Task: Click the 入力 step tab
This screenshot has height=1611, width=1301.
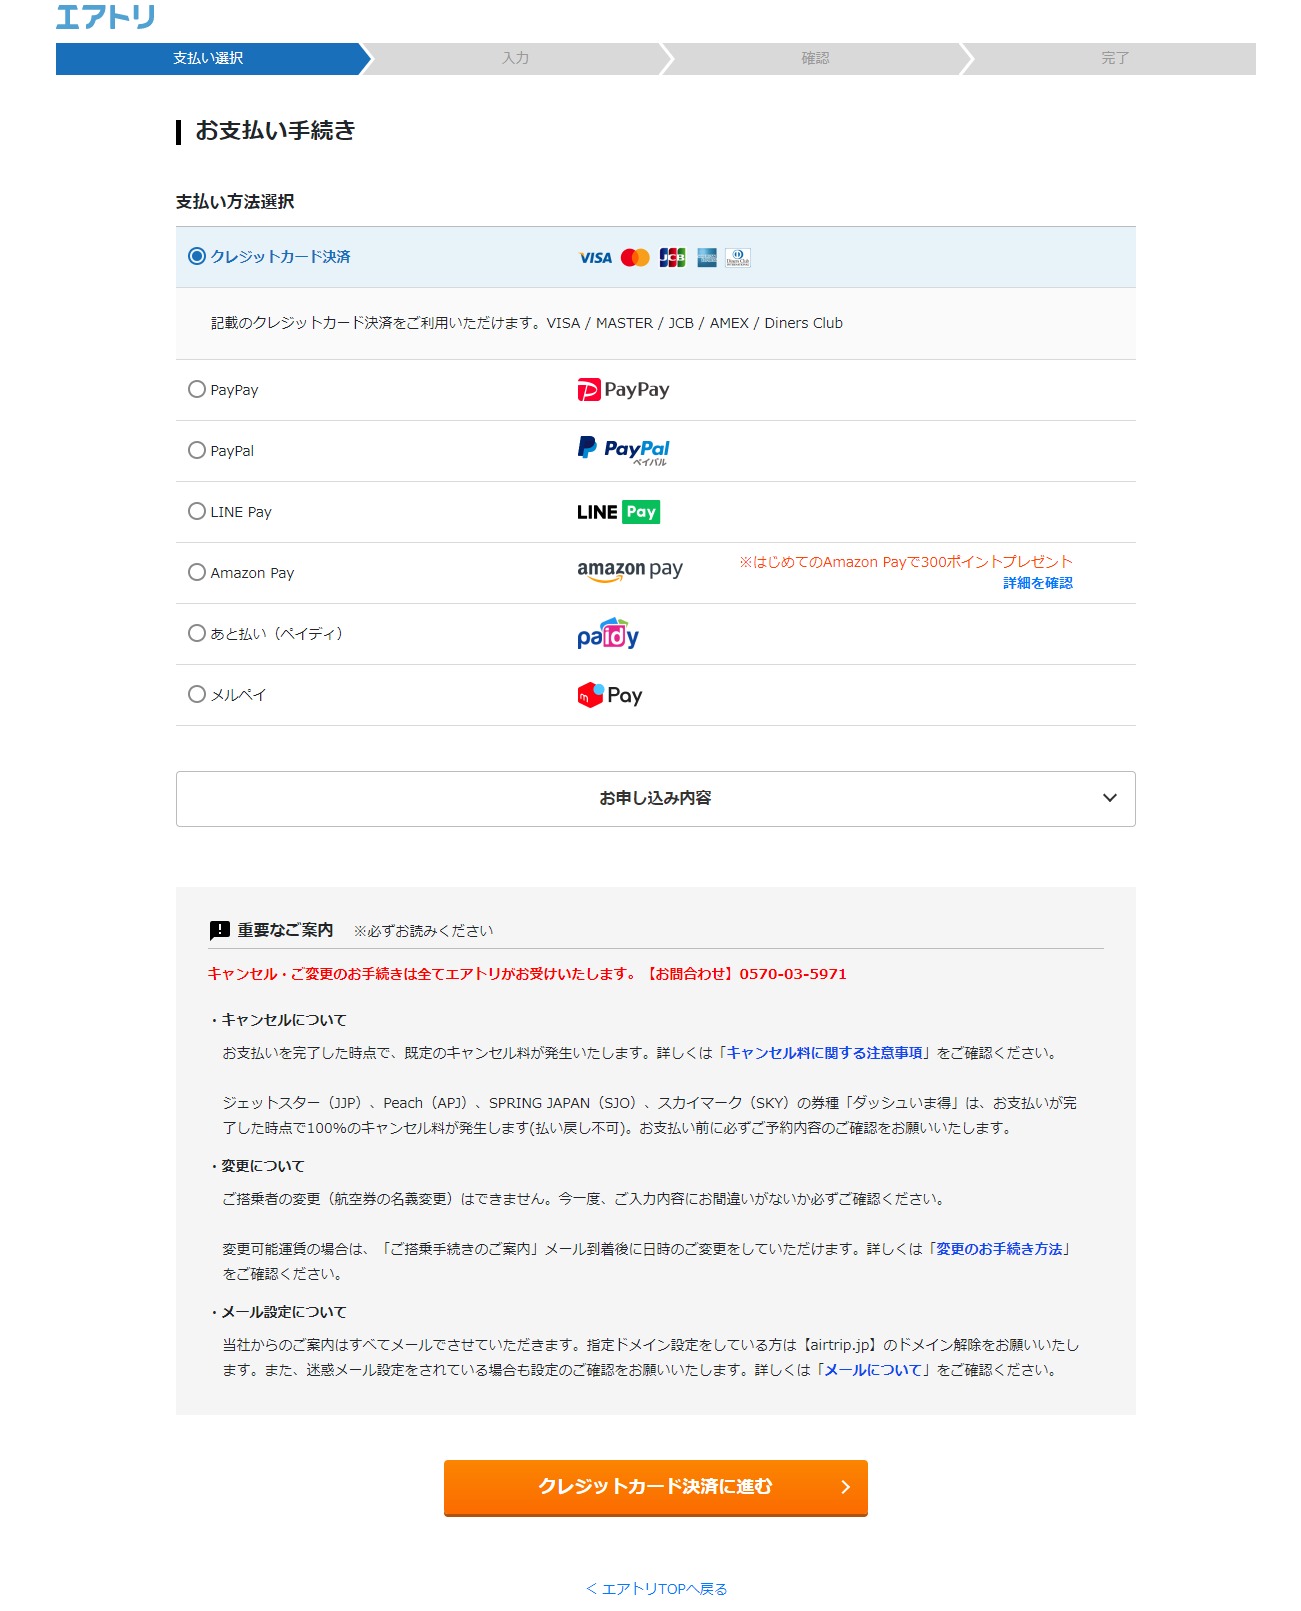Action: (515, 59)
